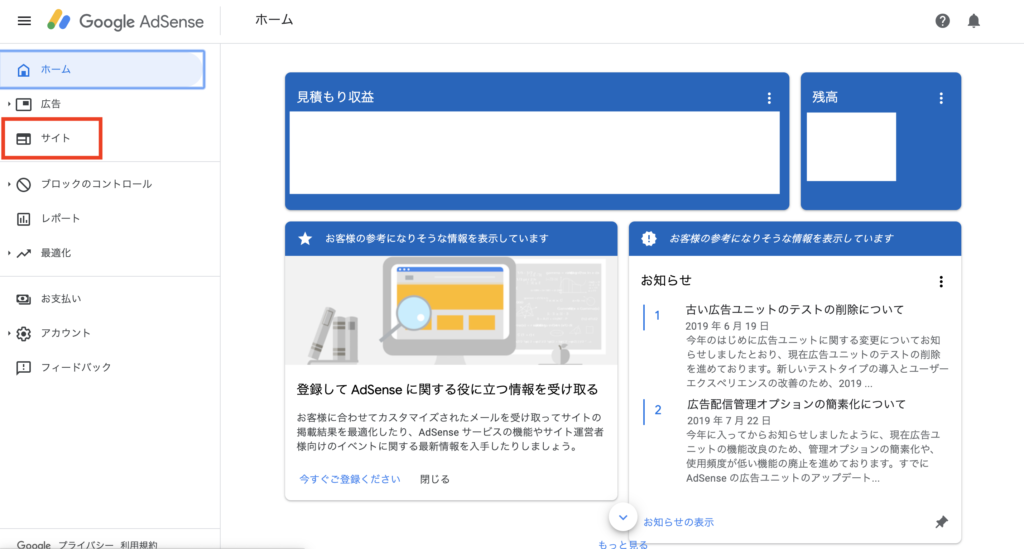Click the お知らせの表示 link

coord(679,522)
